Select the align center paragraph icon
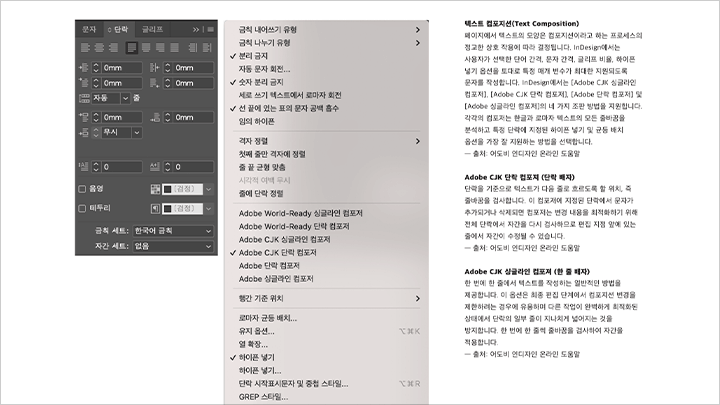This screenshot has height=405, width=720. tap(99, 47)
